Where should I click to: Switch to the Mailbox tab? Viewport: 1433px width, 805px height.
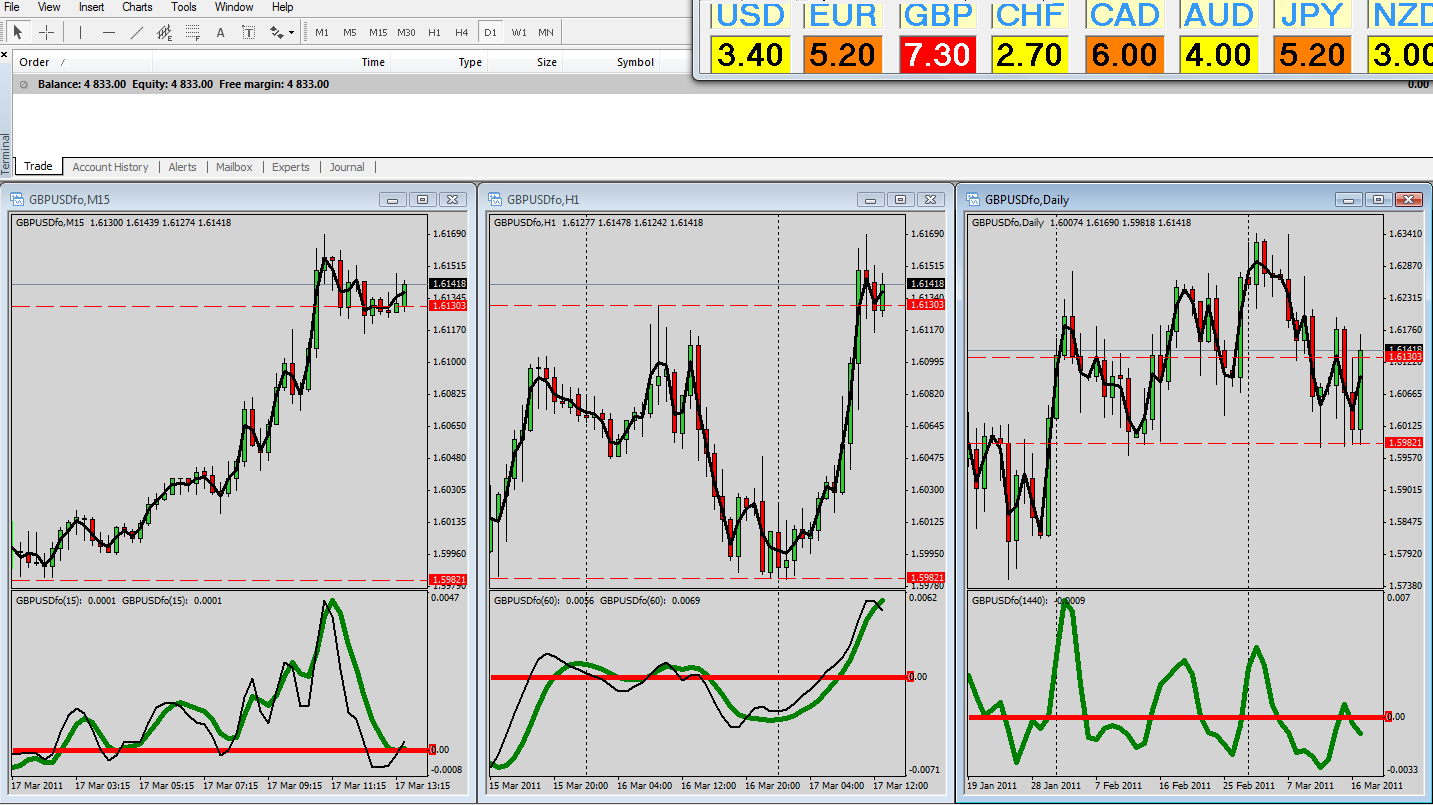[234, 167]
